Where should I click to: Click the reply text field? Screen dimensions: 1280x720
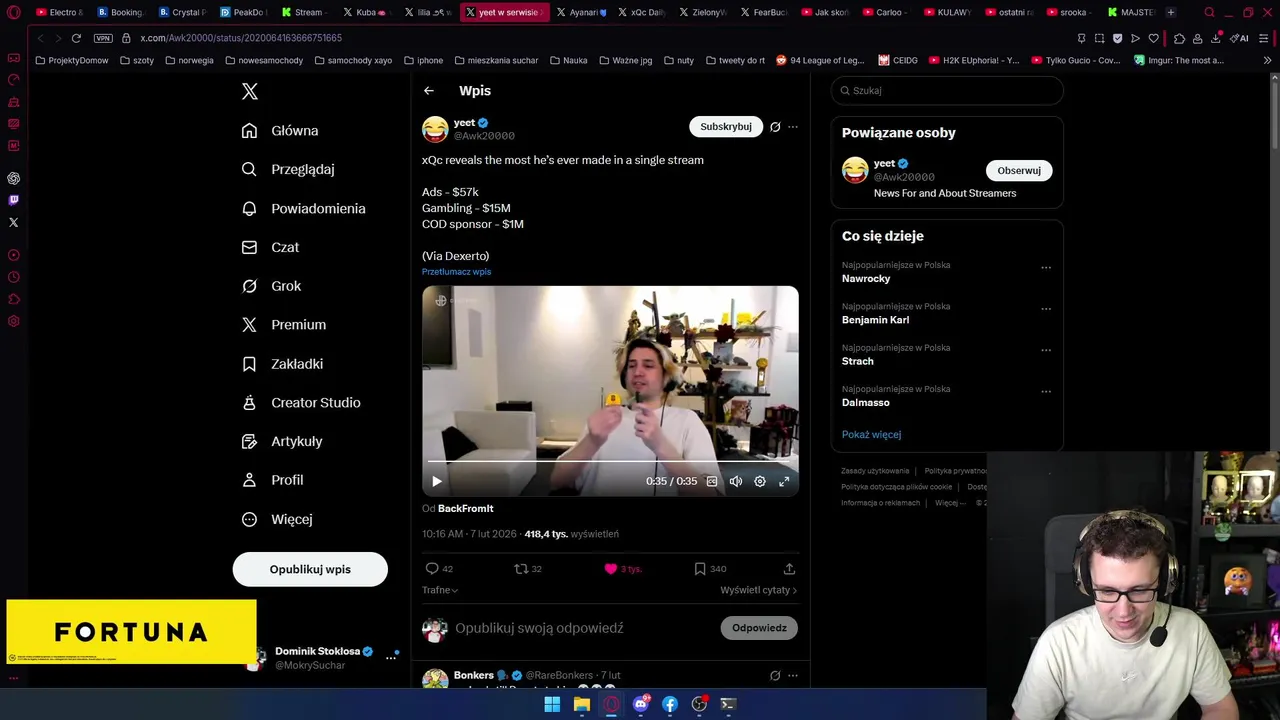[x=580, y=628]
